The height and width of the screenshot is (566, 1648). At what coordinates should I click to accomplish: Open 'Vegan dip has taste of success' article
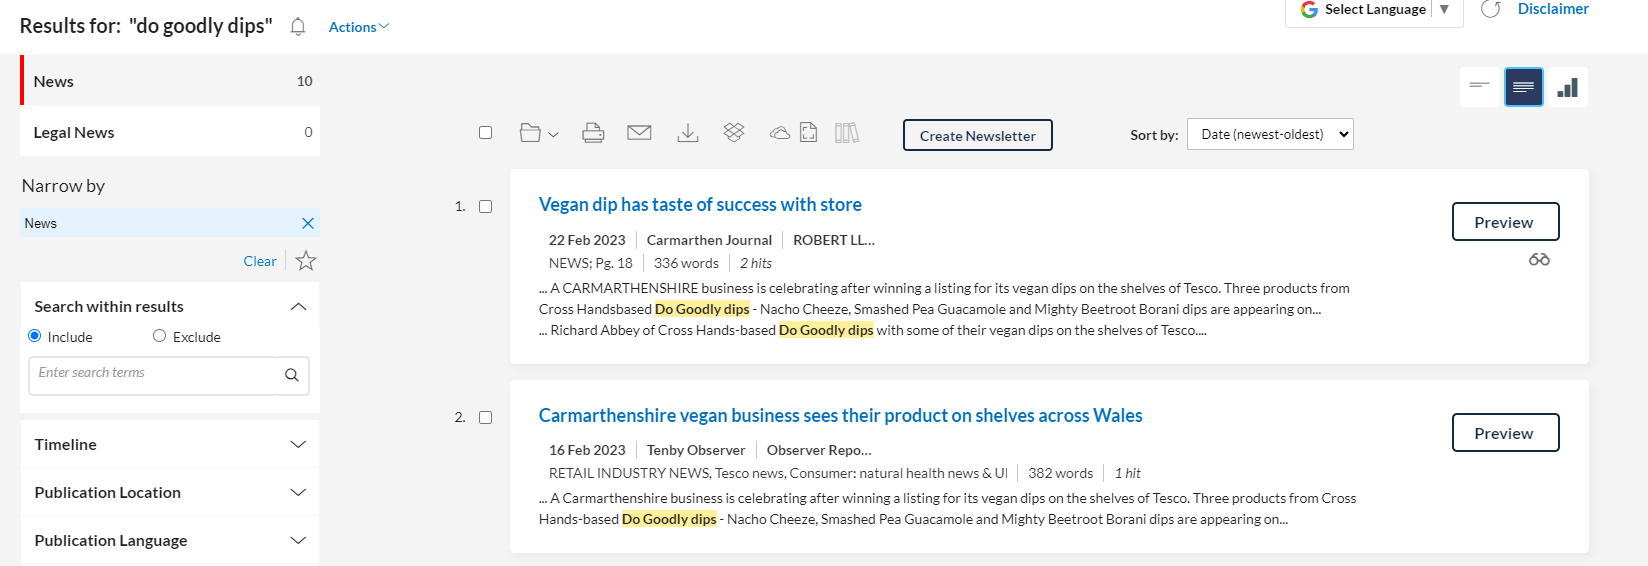699,204
